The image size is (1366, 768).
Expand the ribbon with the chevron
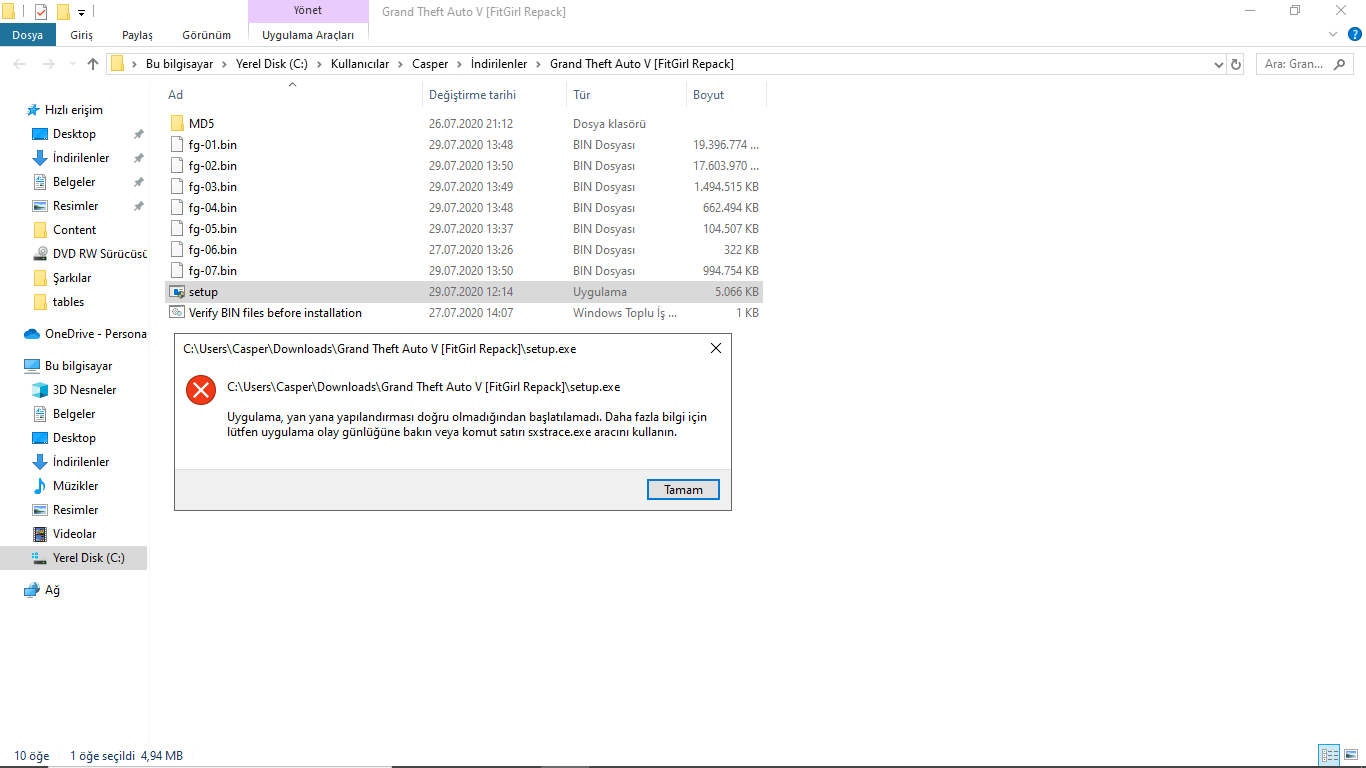(1333, 34)
